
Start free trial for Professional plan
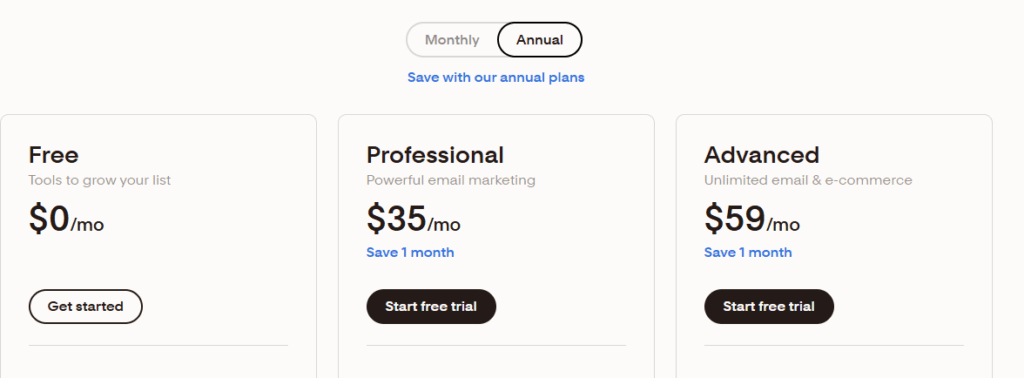click(431, 306)
